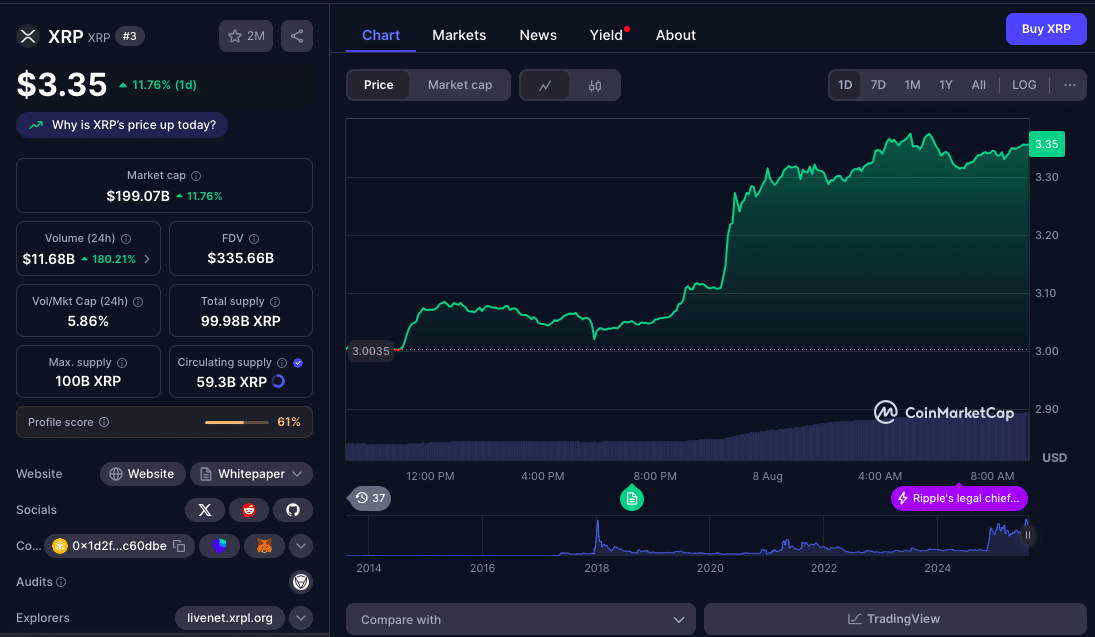Image resolution: width=1095 pixels, height=637 pixels.
Task: Show info tooltip for FDV
Action: point(254,239)
